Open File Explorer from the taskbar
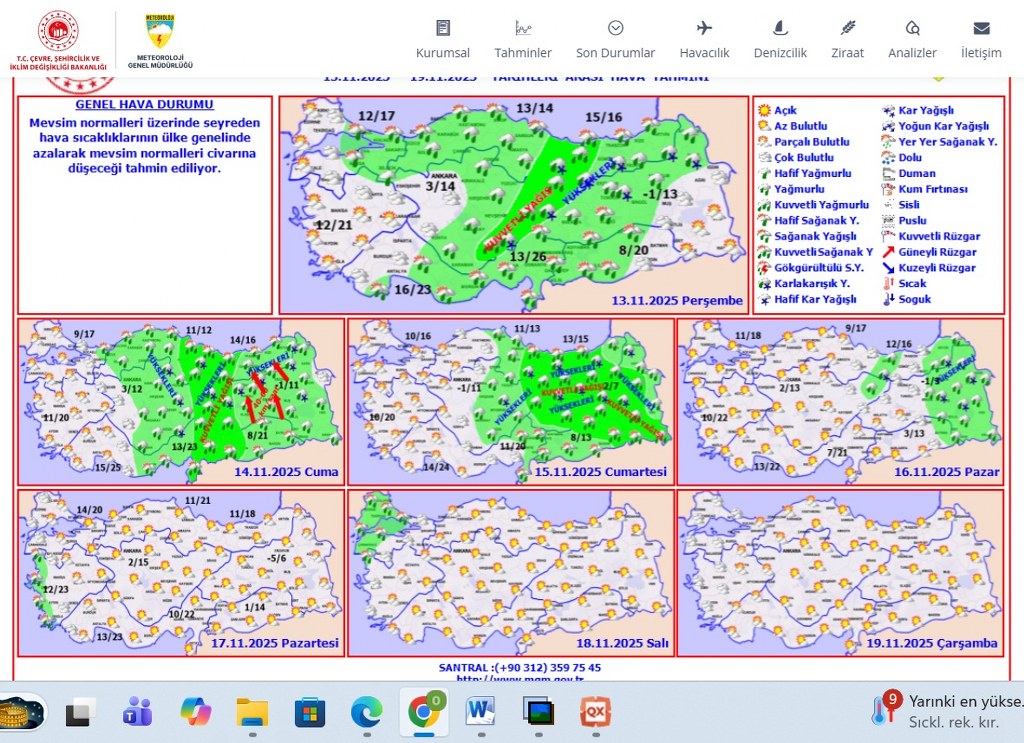1024x743 pixels. point(252,711)
